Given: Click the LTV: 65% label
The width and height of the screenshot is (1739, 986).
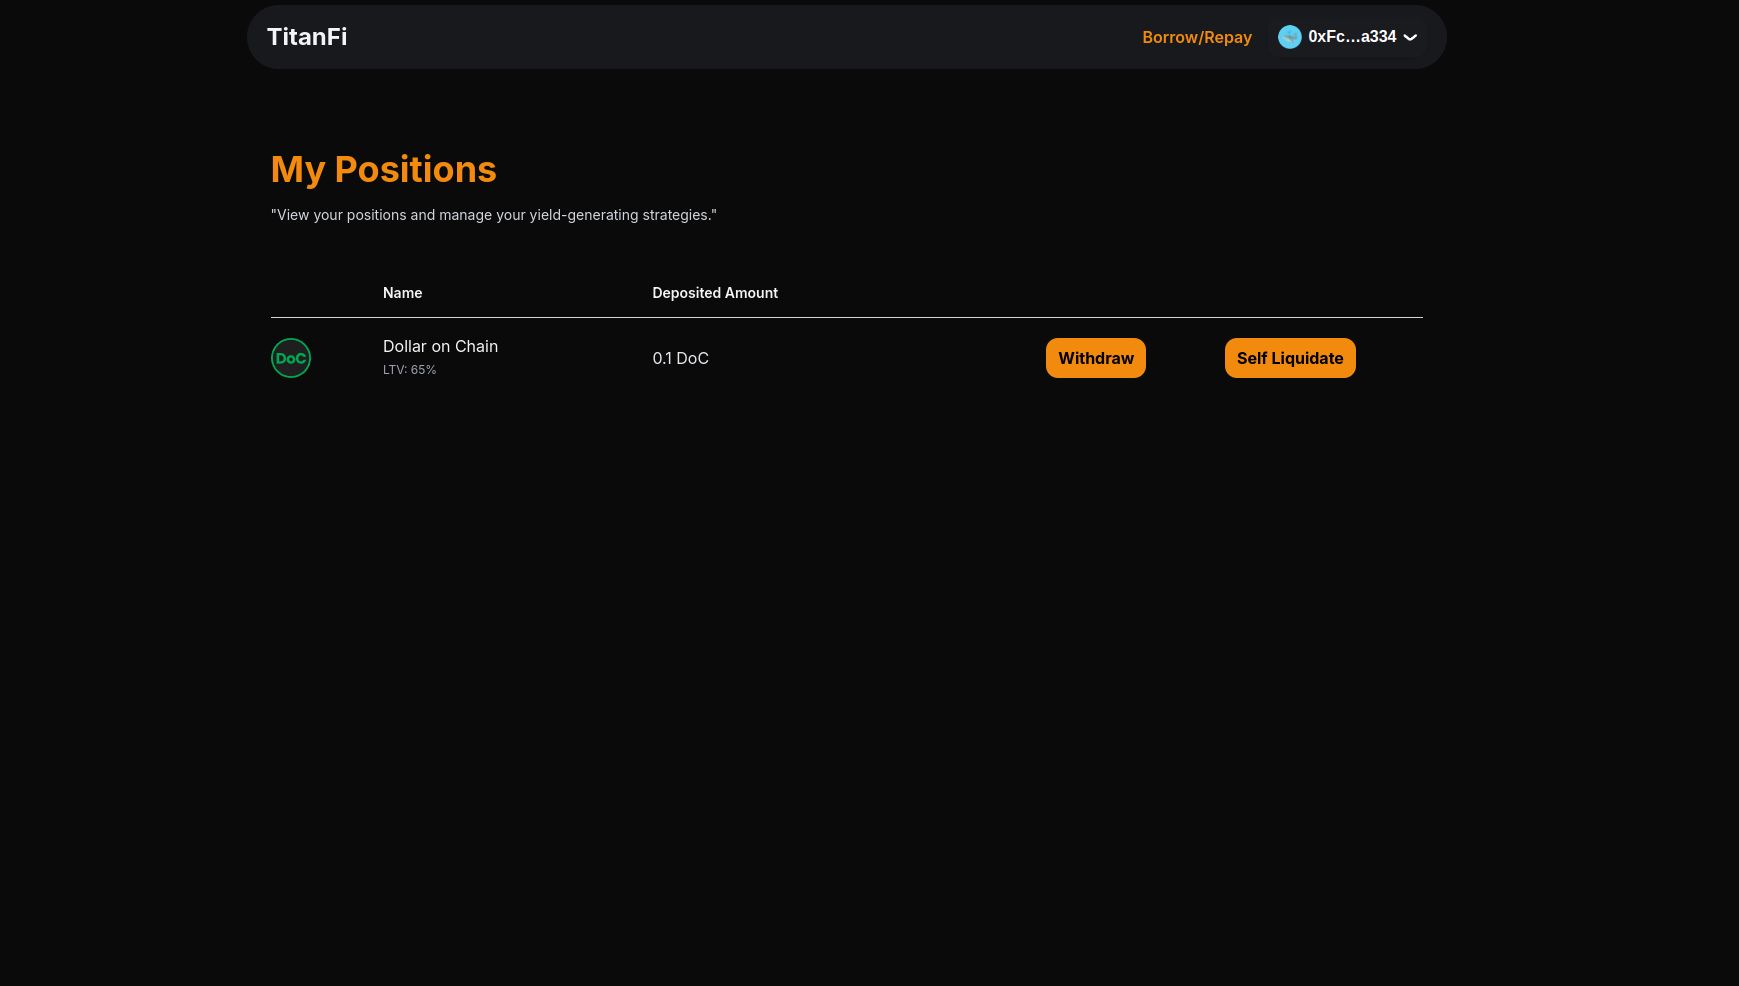Looking at the screenshot, I should (409, 370).
